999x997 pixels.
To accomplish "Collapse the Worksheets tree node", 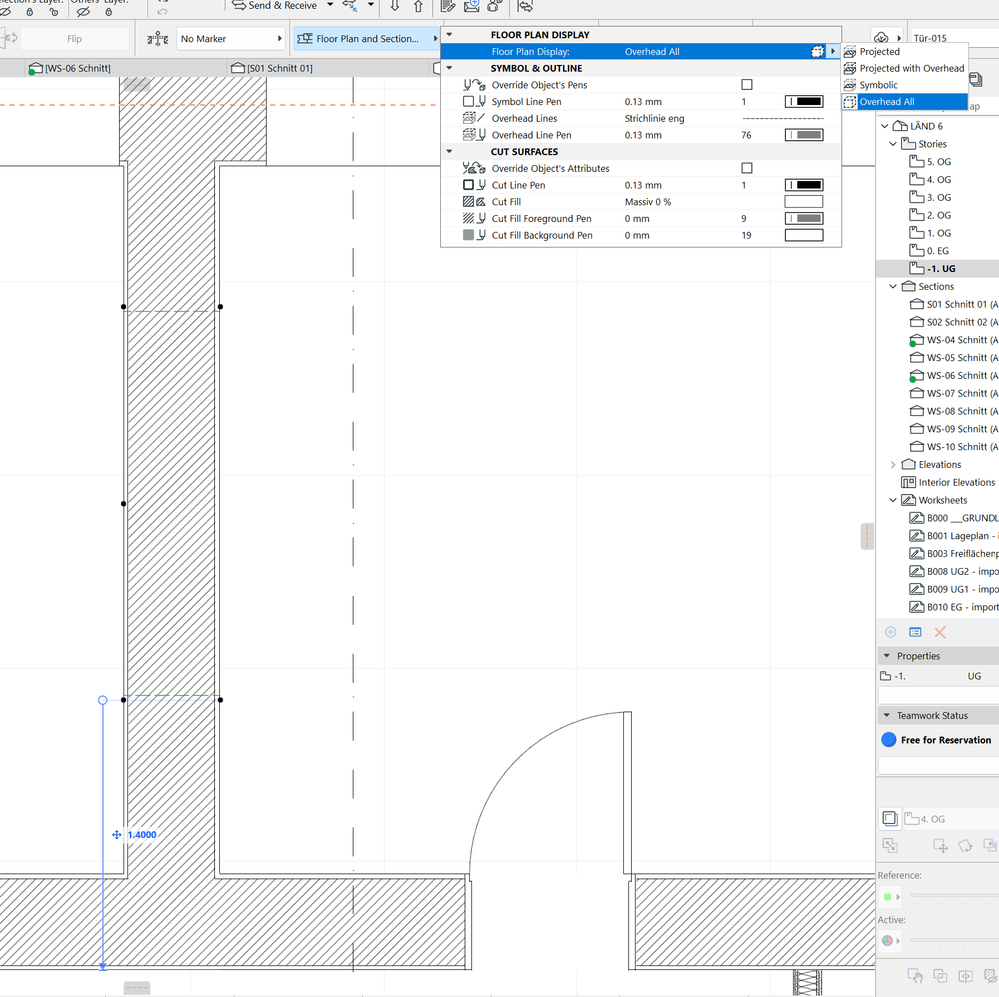I will (x=893, y=500).
